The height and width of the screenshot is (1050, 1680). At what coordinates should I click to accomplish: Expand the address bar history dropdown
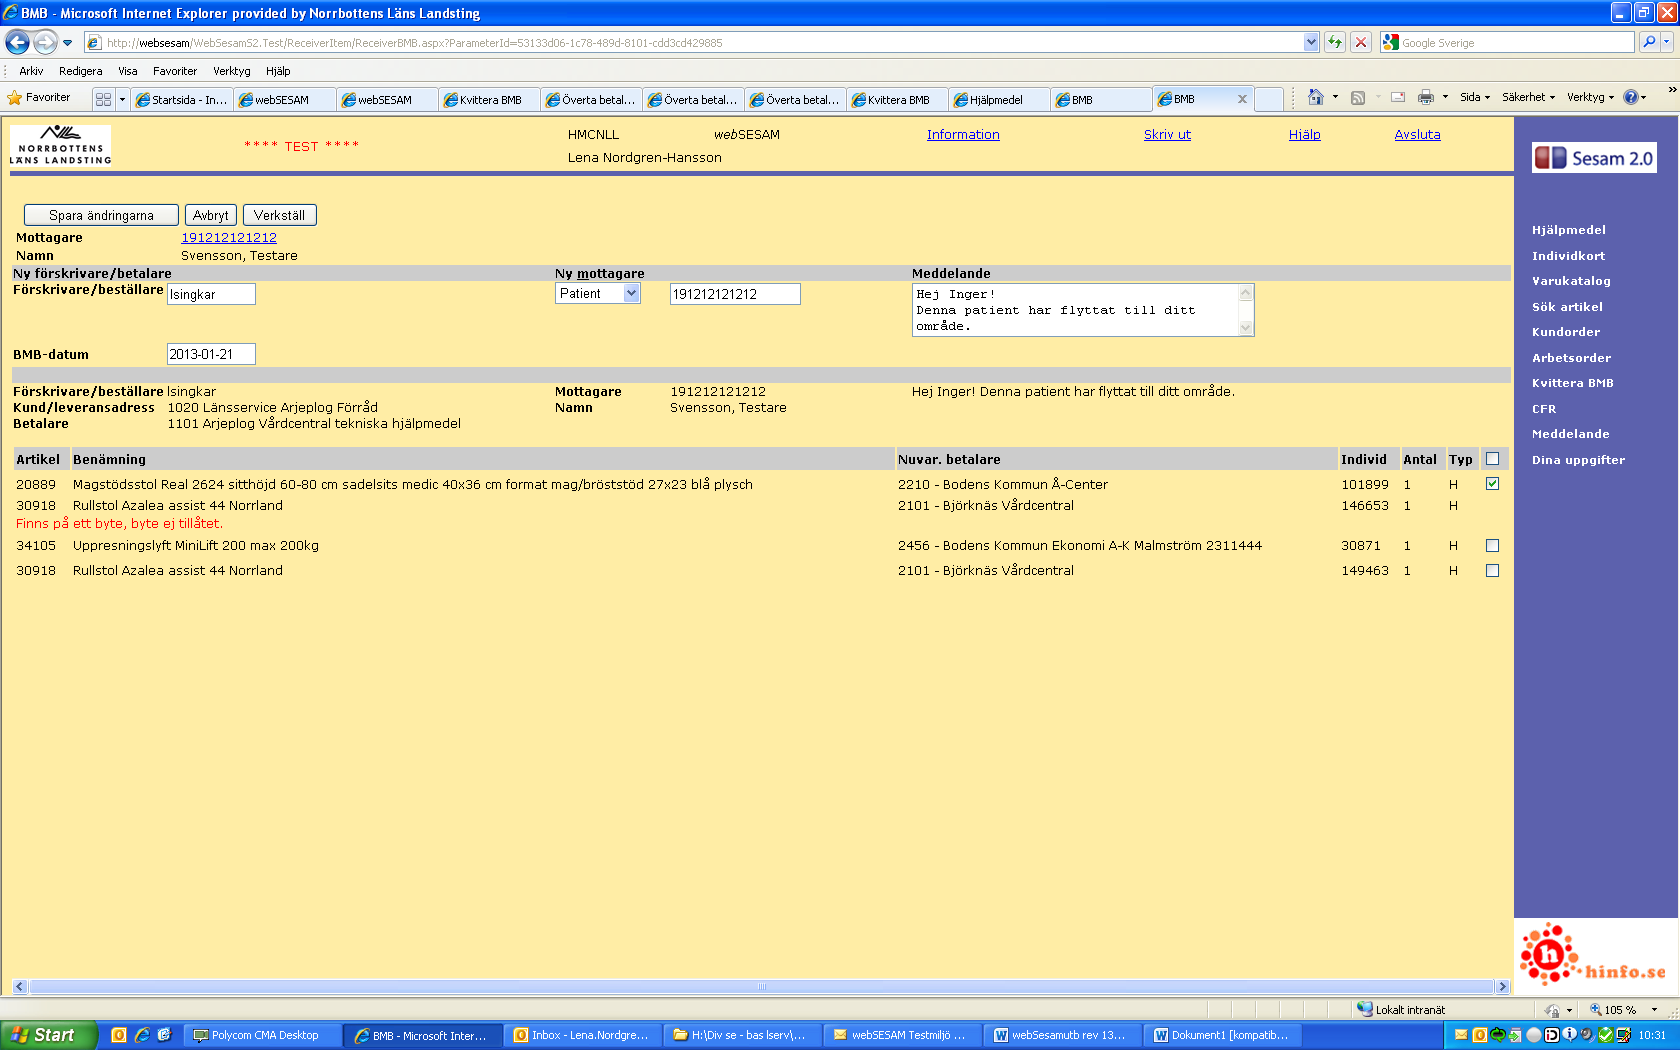tap(1311, 42)
